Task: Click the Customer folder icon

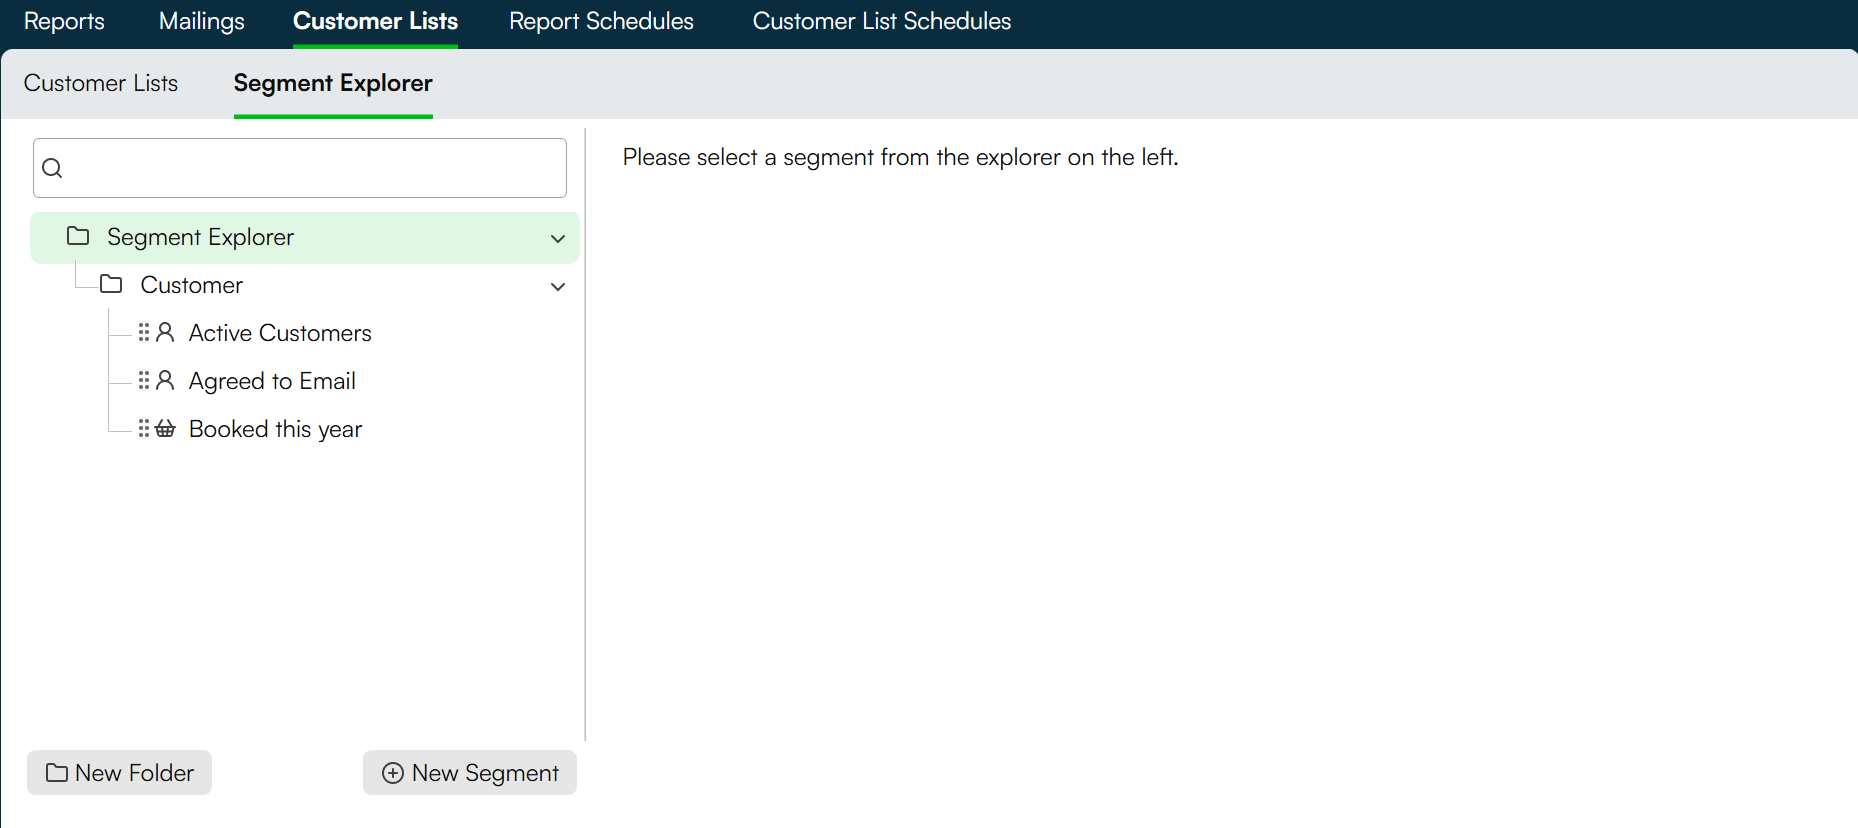Action: 111,284
